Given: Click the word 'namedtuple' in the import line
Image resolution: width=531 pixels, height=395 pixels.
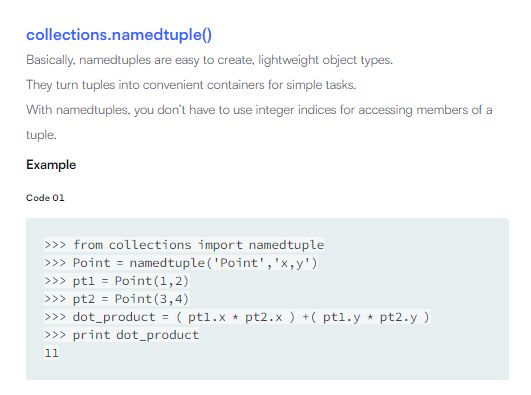Looking at the screenshot, I should tap(286, 245).
